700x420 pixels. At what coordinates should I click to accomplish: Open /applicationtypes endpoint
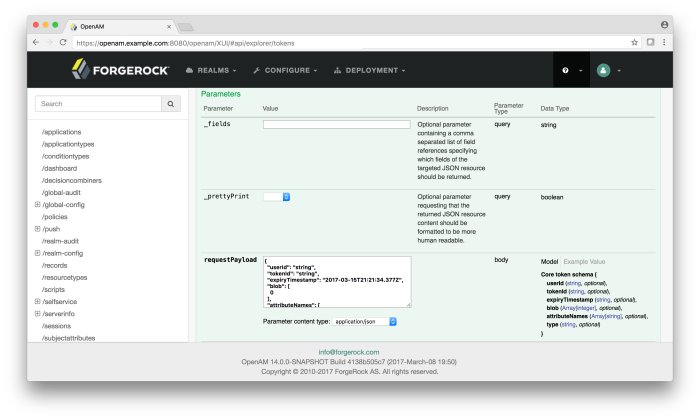[x=68, y=144]
